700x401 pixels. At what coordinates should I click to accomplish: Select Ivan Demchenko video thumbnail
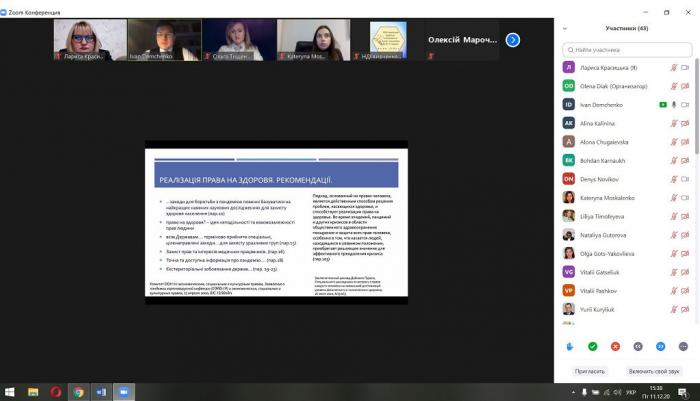165,40
